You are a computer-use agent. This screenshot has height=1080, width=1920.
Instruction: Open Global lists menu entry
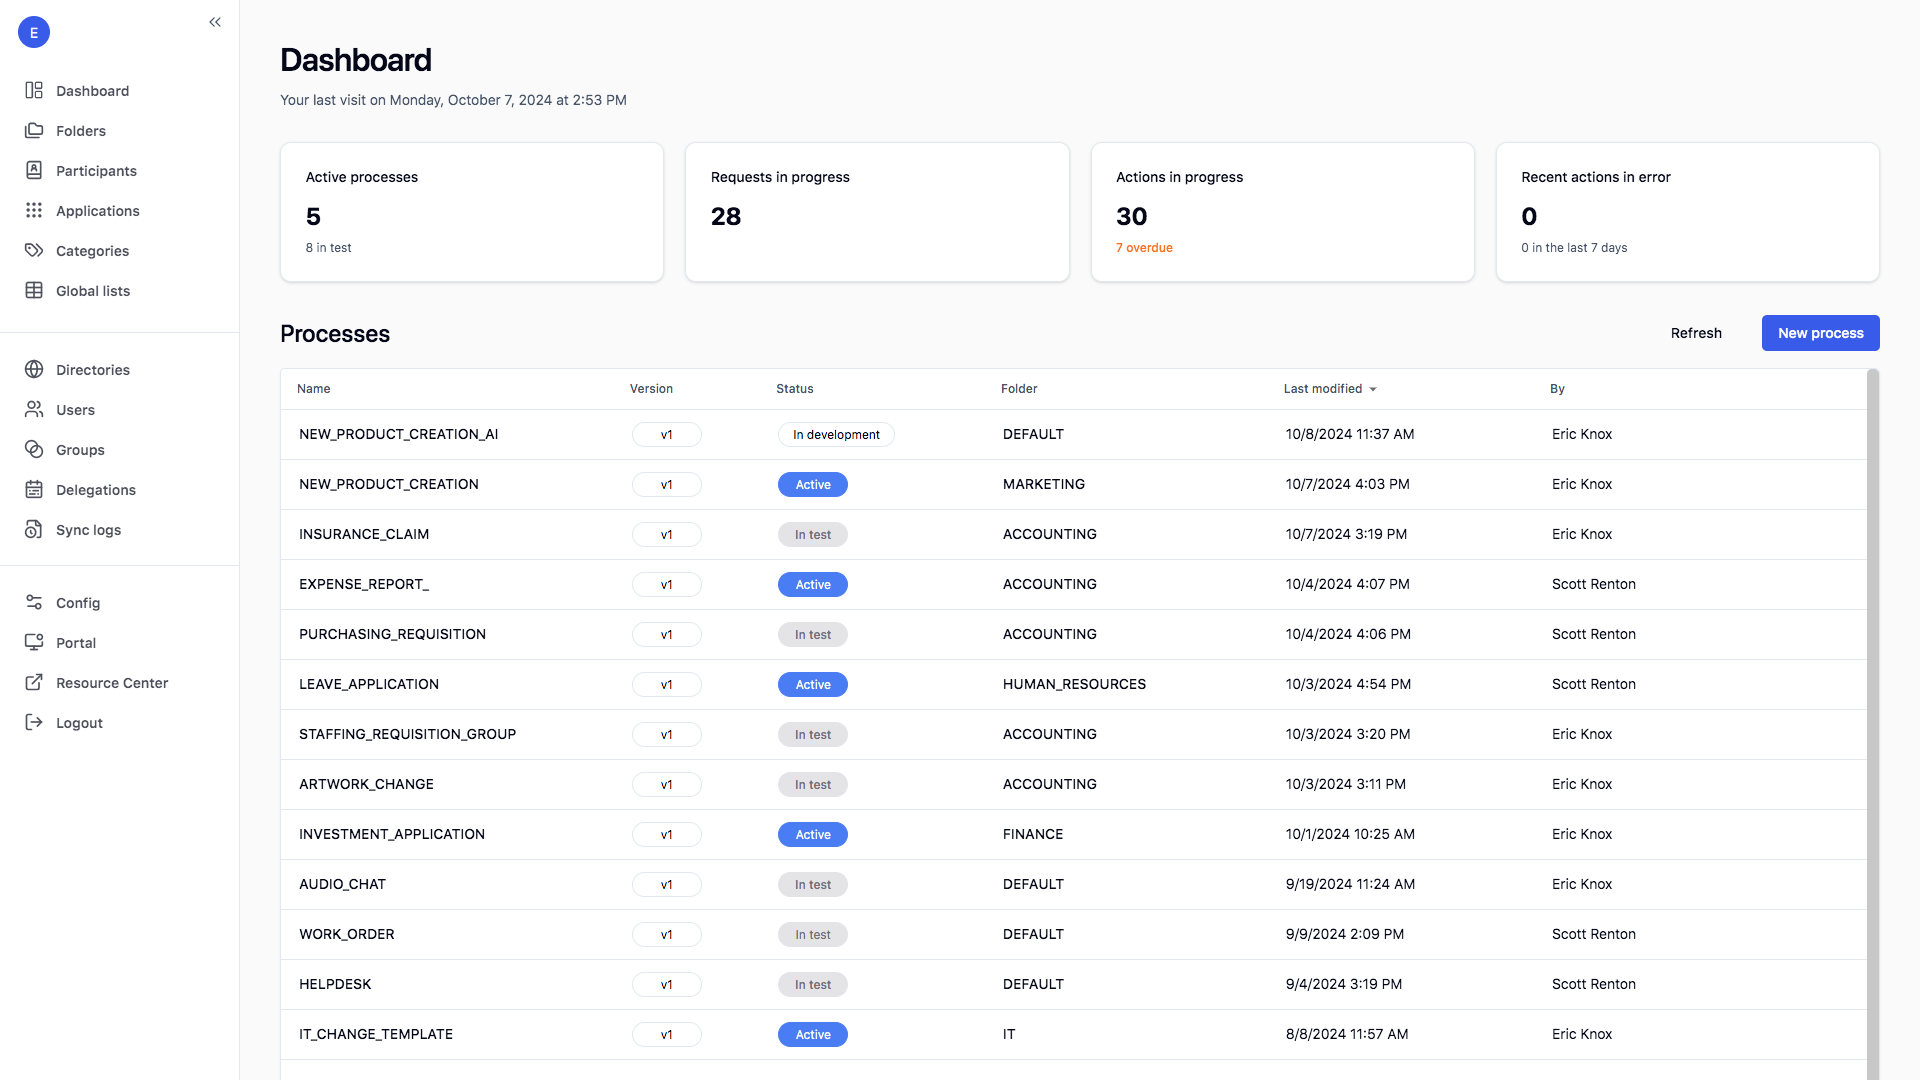click(93, 291)
